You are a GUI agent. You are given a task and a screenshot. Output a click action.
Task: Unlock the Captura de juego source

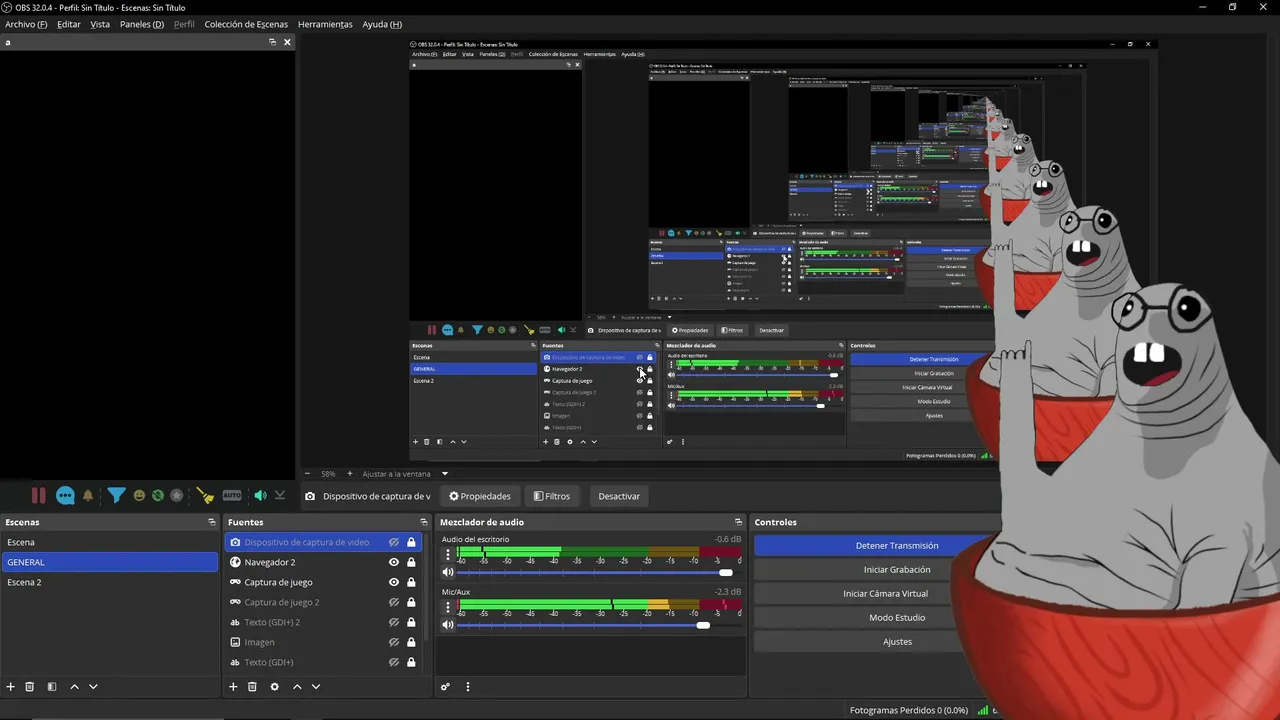tap(411, 582)
